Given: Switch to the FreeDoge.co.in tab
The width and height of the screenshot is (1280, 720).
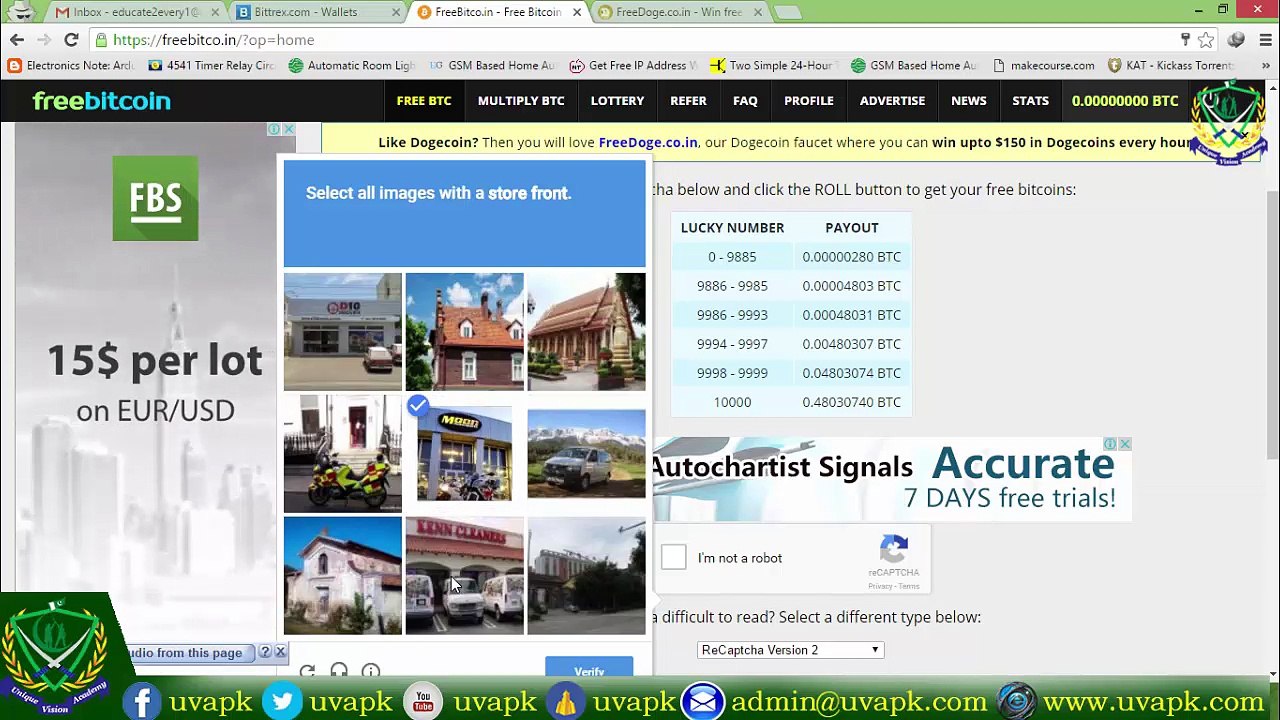Looking at the screenshot, I should coord(679,12).
